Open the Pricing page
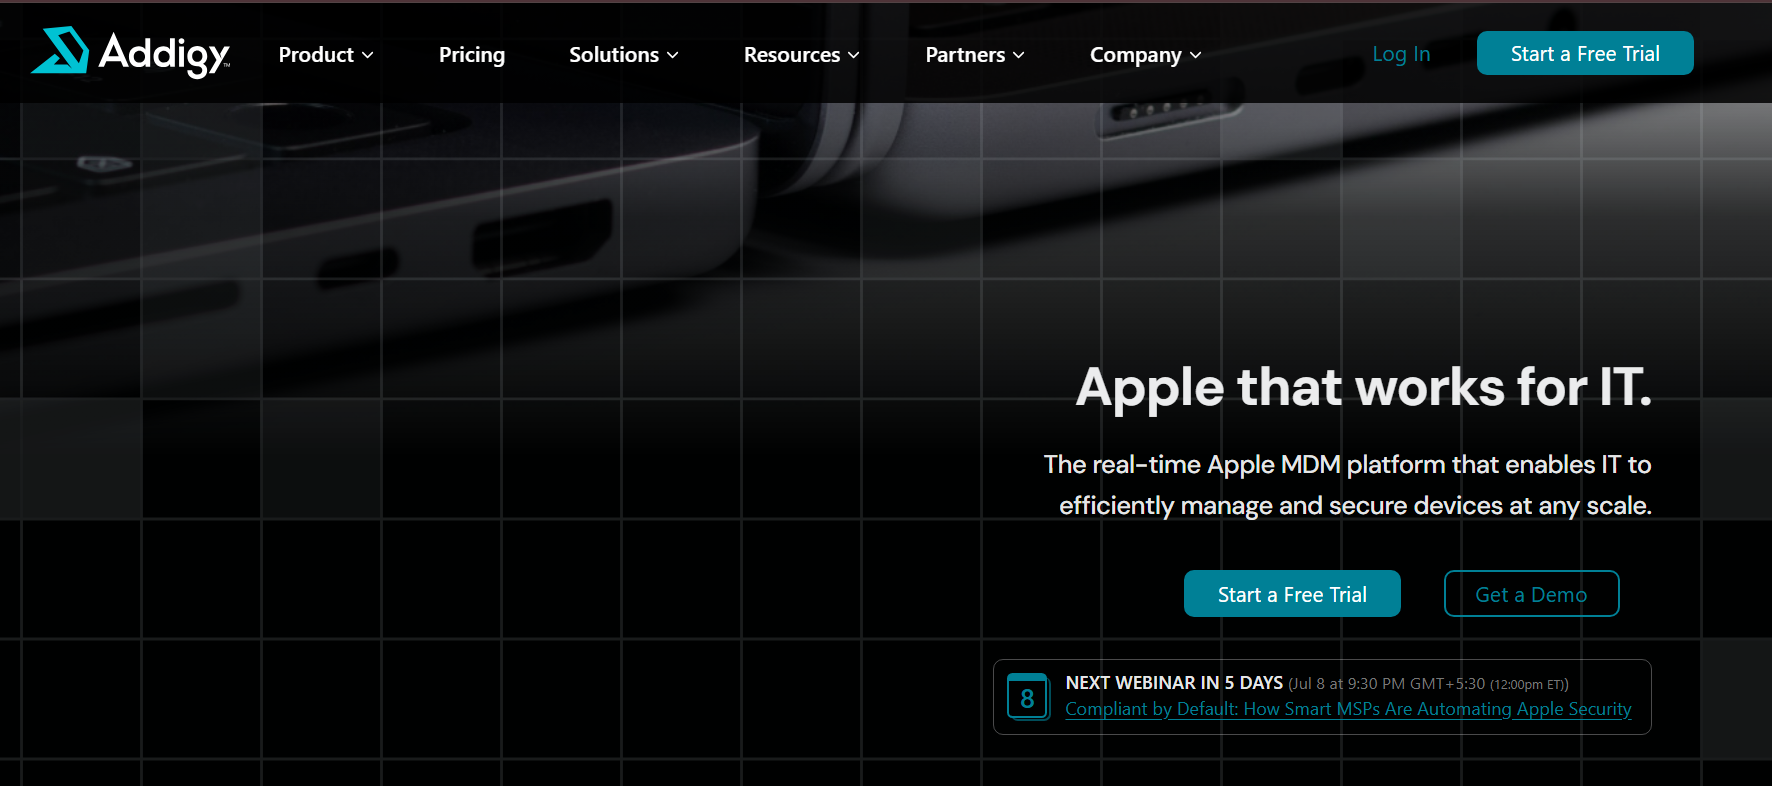Screen dimensions: 1772x786 point(472,55)
